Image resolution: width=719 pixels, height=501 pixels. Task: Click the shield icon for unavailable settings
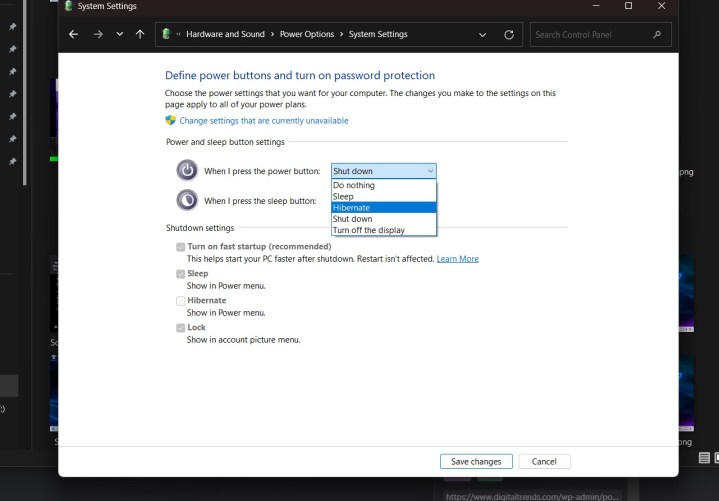tap(171, 121)
